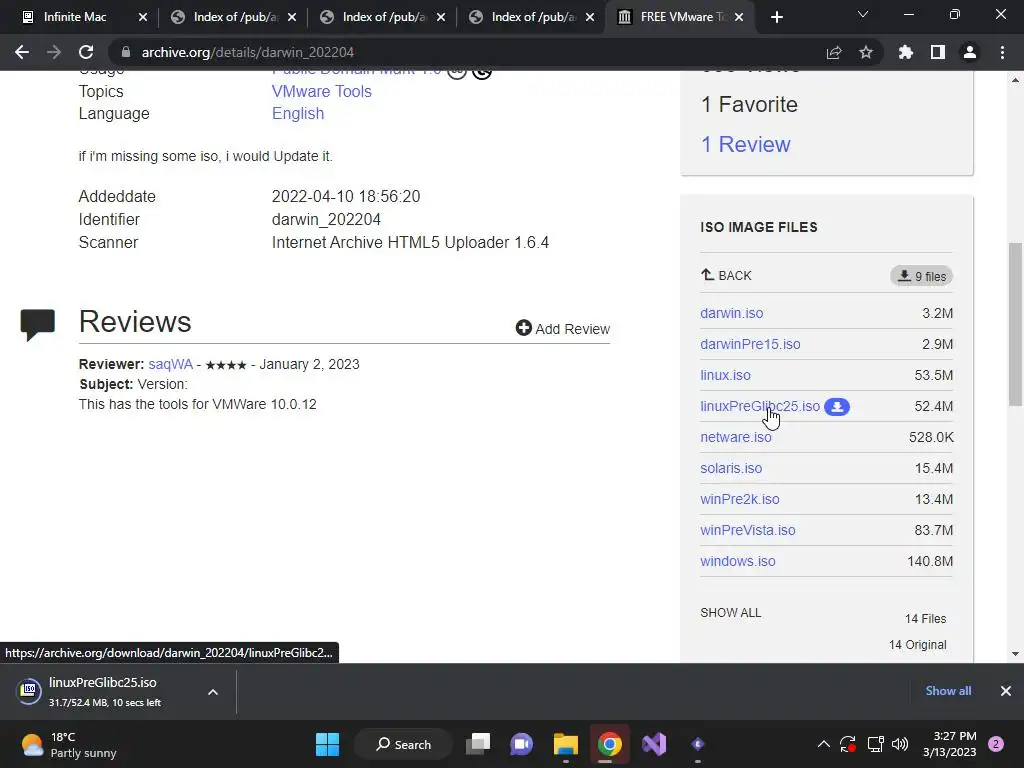Share this page via the share icon
This screenshot has height=768, width=1024.
[x=834, y=52]
